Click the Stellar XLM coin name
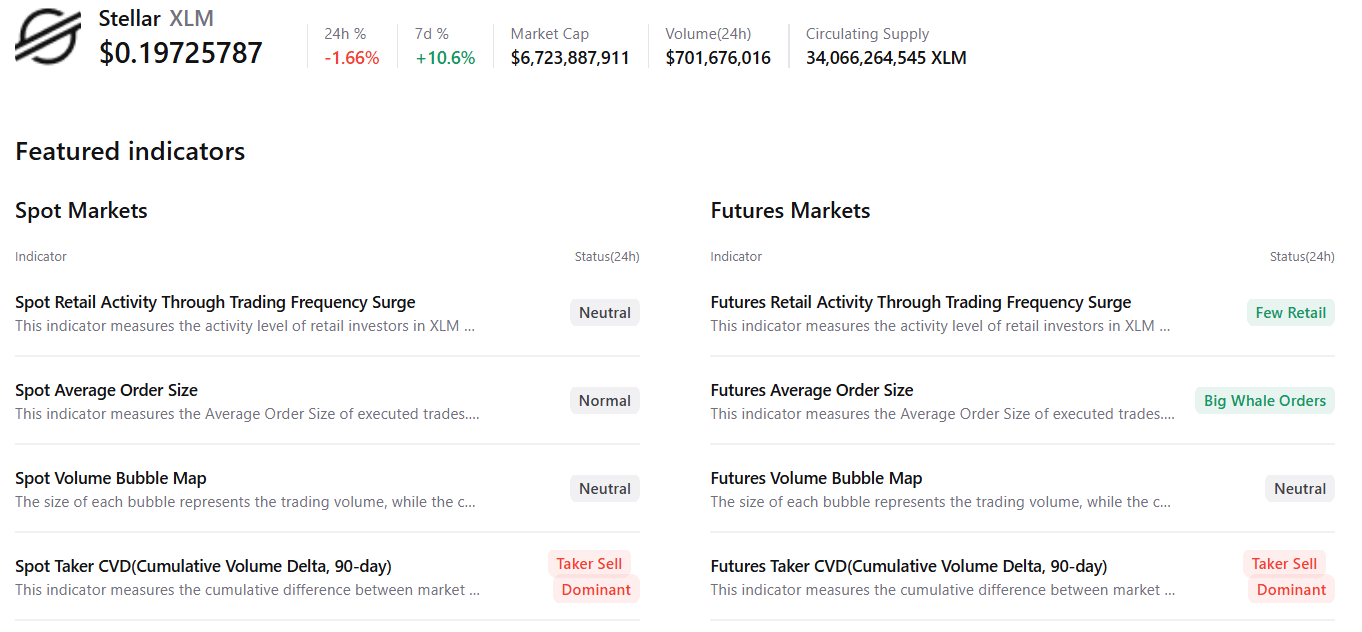Viewport: 1362px width, 632px height. 156,18
